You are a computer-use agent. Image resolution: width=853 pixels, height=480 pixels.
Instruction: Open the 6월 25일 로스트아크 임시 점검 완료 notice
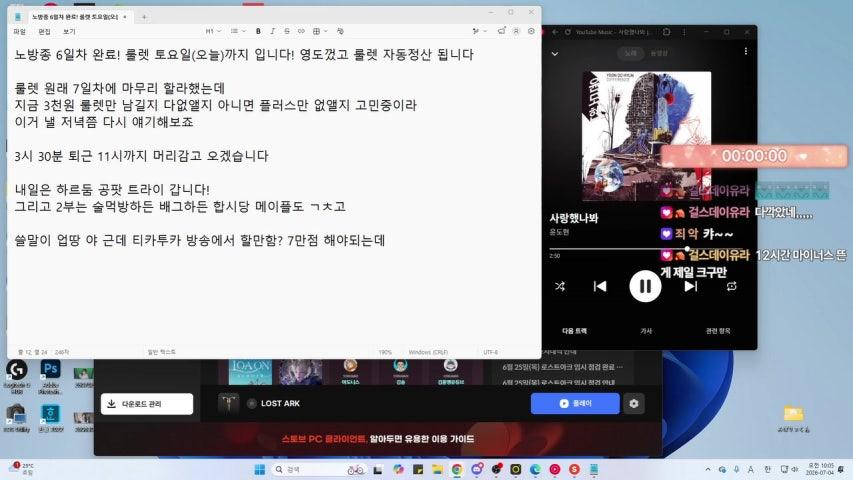pyautogui.click(x=563, y=367)
